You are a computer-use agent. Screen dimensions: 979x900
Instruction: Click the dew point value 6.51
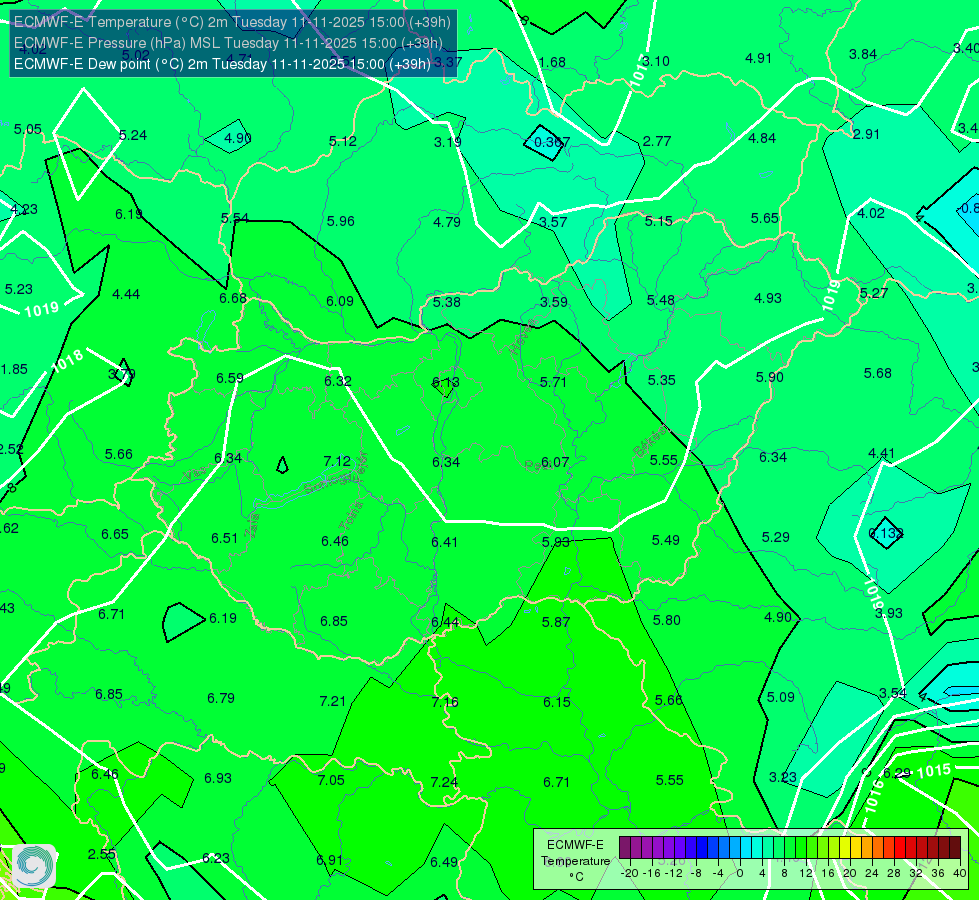pyautogui.click(x=224, y=538)
